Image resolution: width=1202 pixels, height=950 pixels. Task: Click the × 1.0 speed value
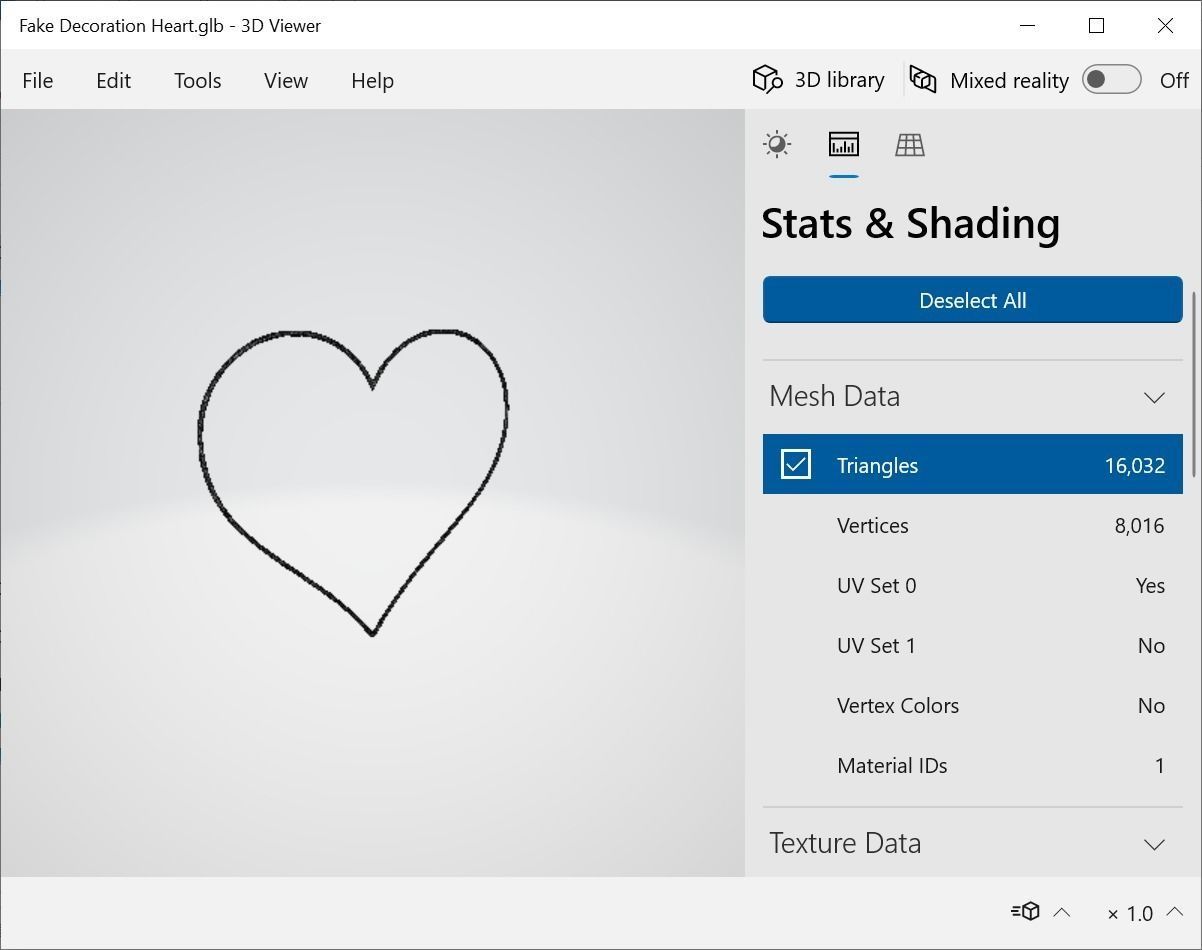coord(1130,913)
